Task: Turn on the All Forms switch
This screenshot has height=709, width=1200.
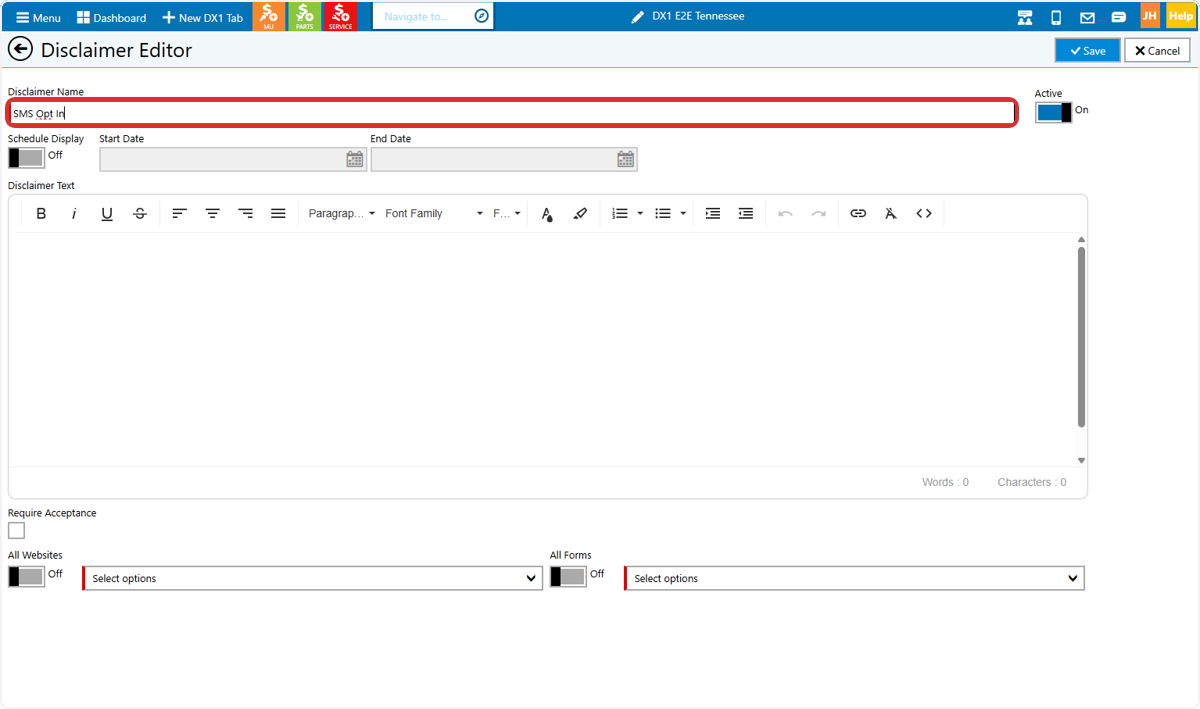Action: tap(568, 576)
